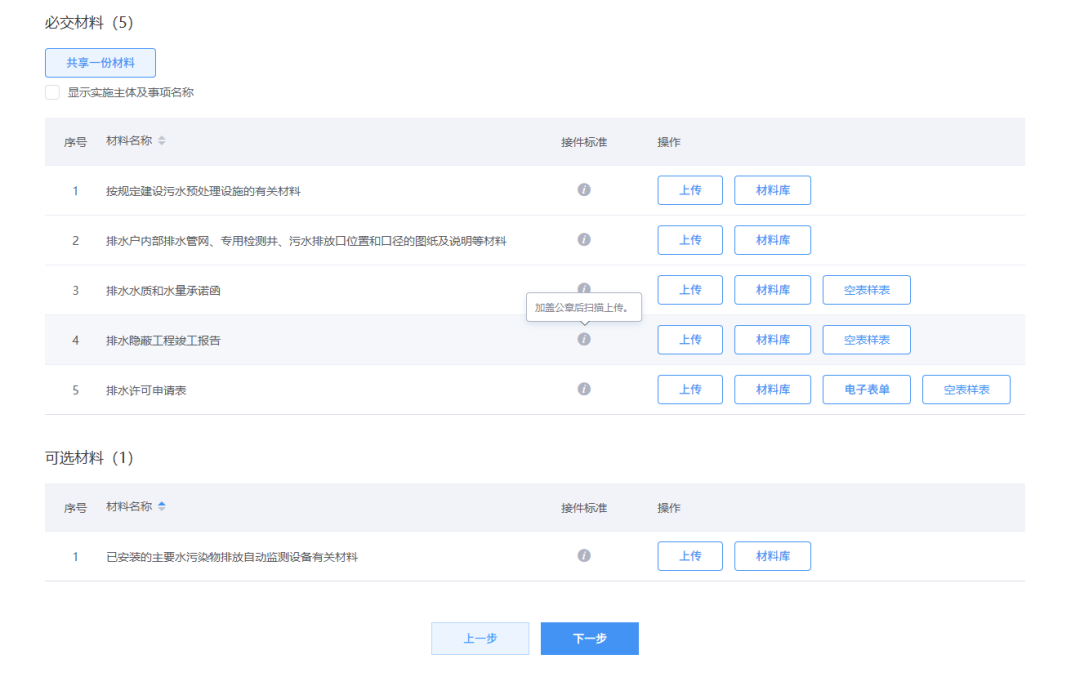Sort required materials by 材料名称
Viewport: 1080px width, 677px height.
coord(162,141)
